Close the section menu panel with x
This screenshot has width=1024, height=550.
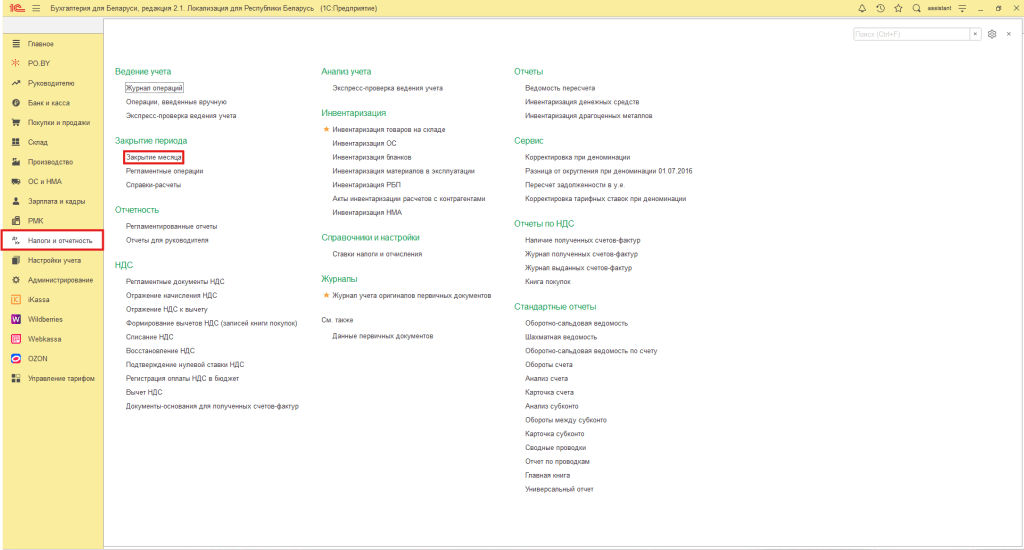pyautogui.click(x=1009, y=34)
